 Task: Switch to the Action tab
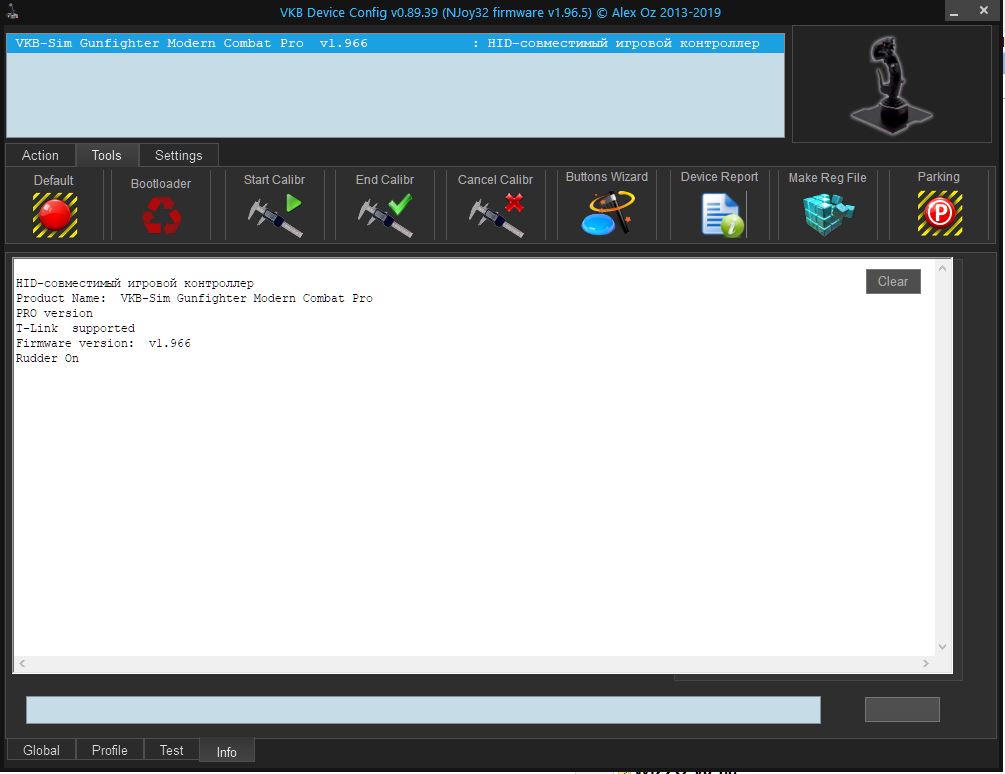click(40, 155)
